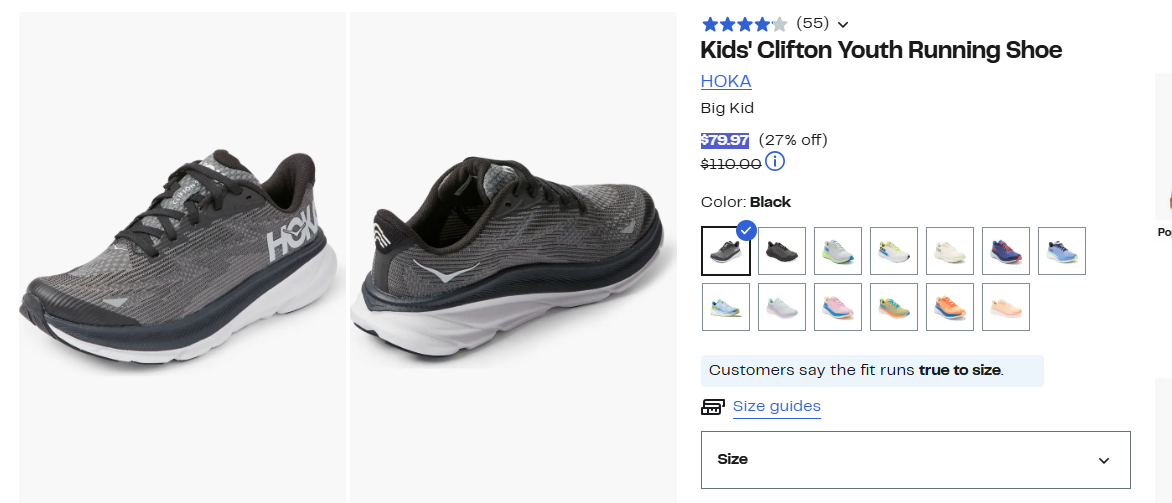
Task: Pick the pink shoe color option
Action: 838,307
